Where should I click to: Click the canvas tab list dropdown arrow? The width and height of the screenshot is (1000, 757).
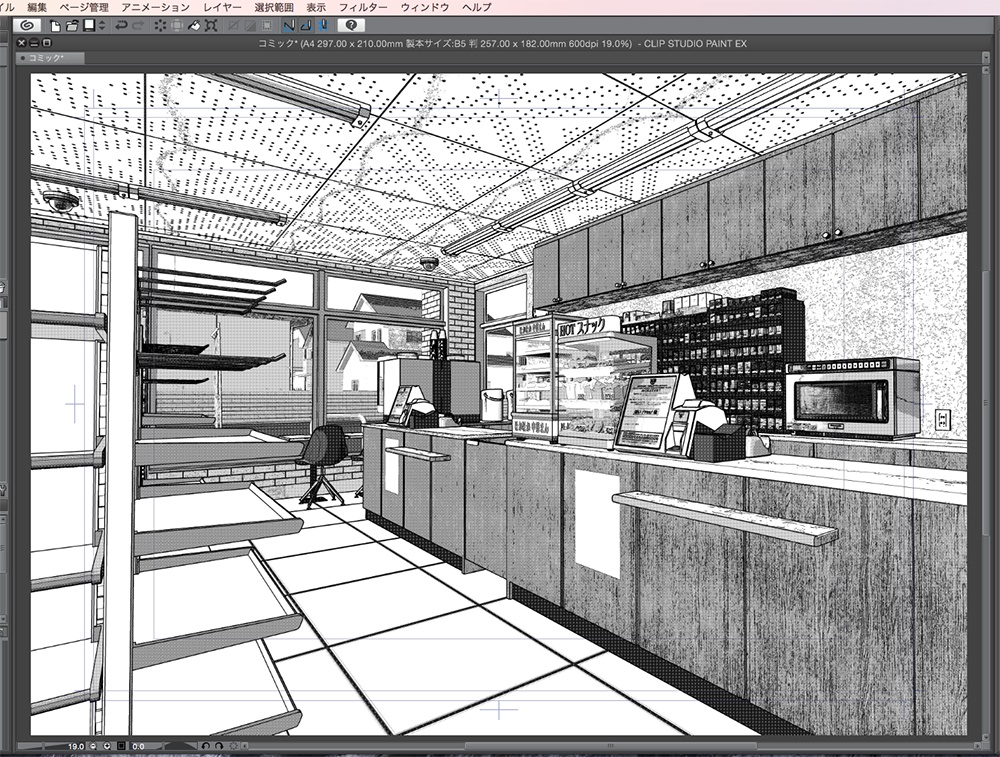click(986, 58)
